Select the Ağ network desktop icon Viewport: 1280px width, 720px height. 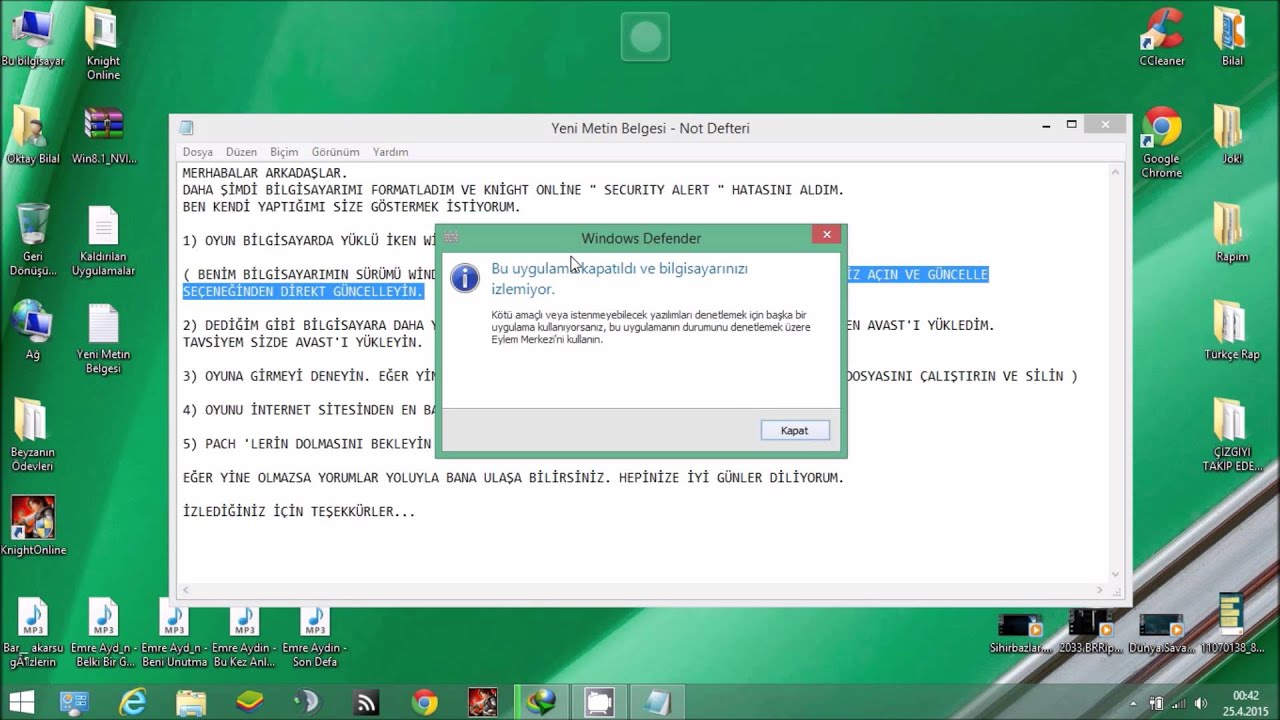[32, 330]
